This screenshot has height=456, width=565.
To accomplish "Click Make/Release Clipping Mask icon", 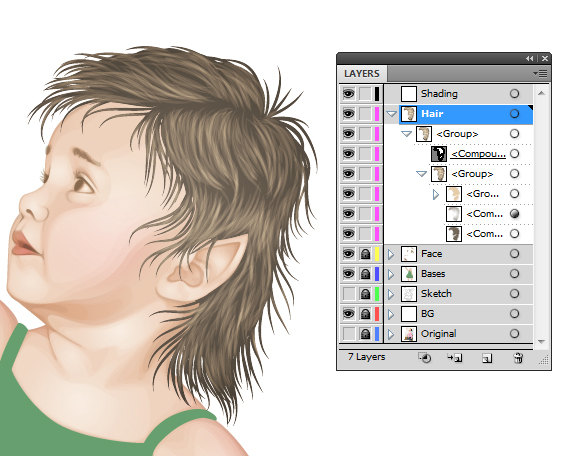I will (x=424, y=358).
